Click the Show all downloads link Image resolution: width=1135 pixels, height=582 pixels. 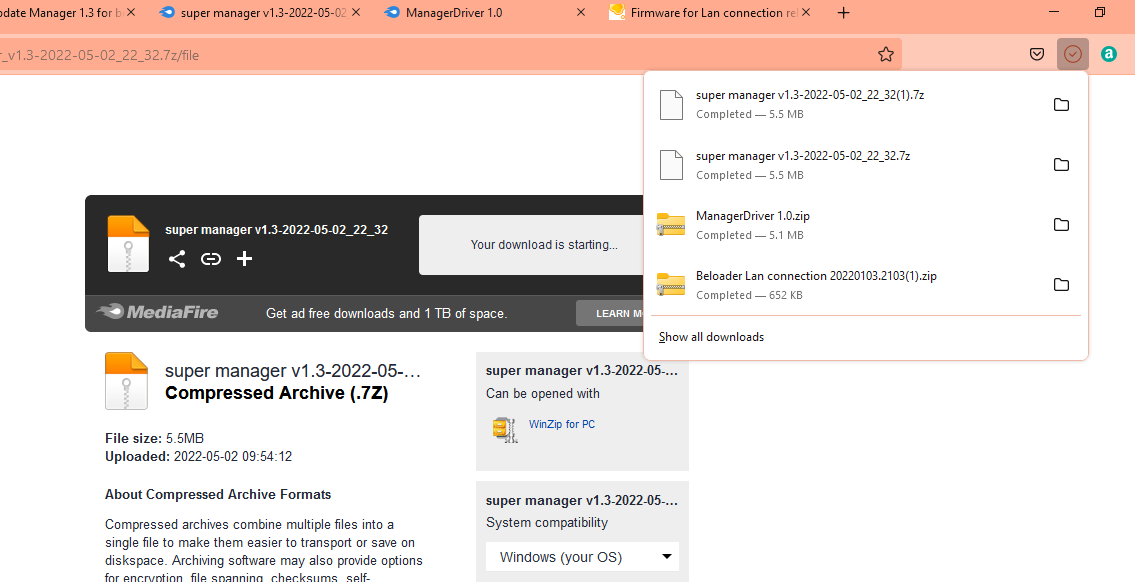710,336
